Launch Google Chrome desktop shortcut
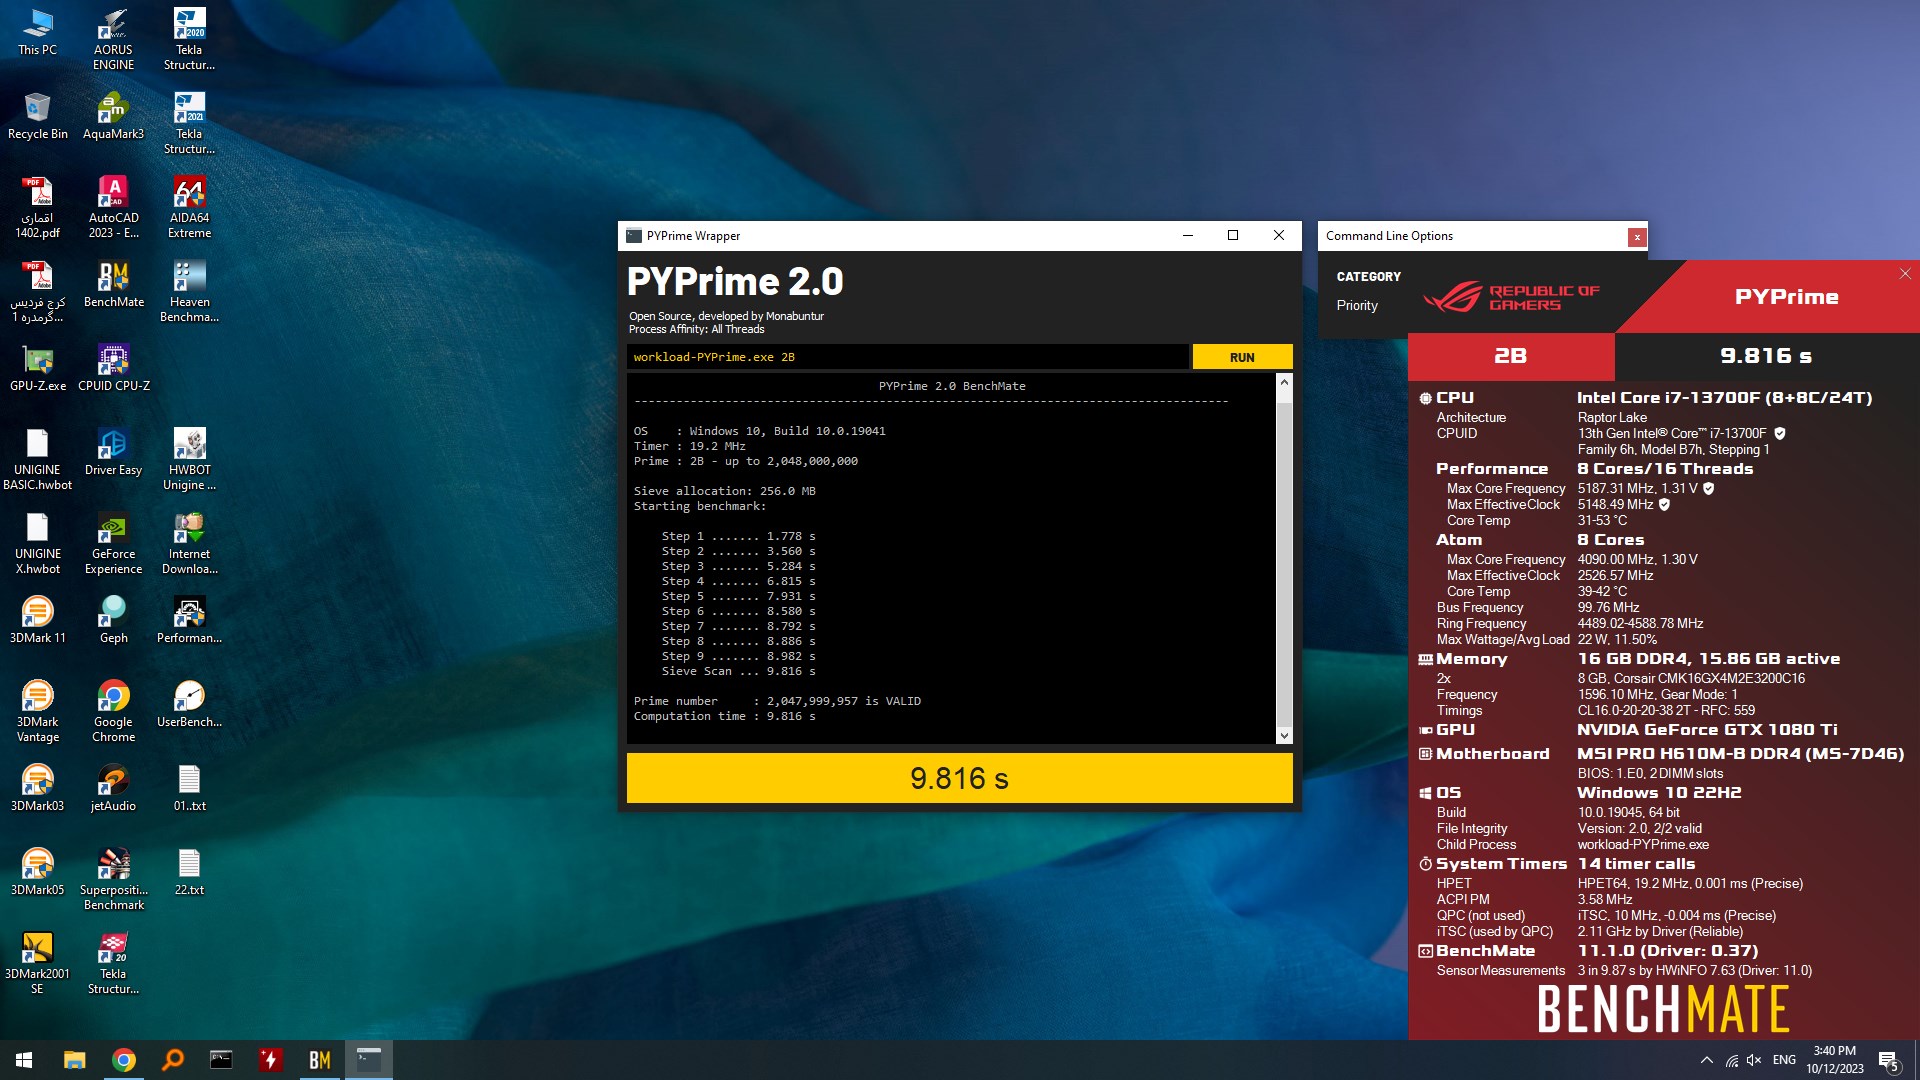Image resolution: width=1920 pixels, height=1080 pixels. coord(113,712)
